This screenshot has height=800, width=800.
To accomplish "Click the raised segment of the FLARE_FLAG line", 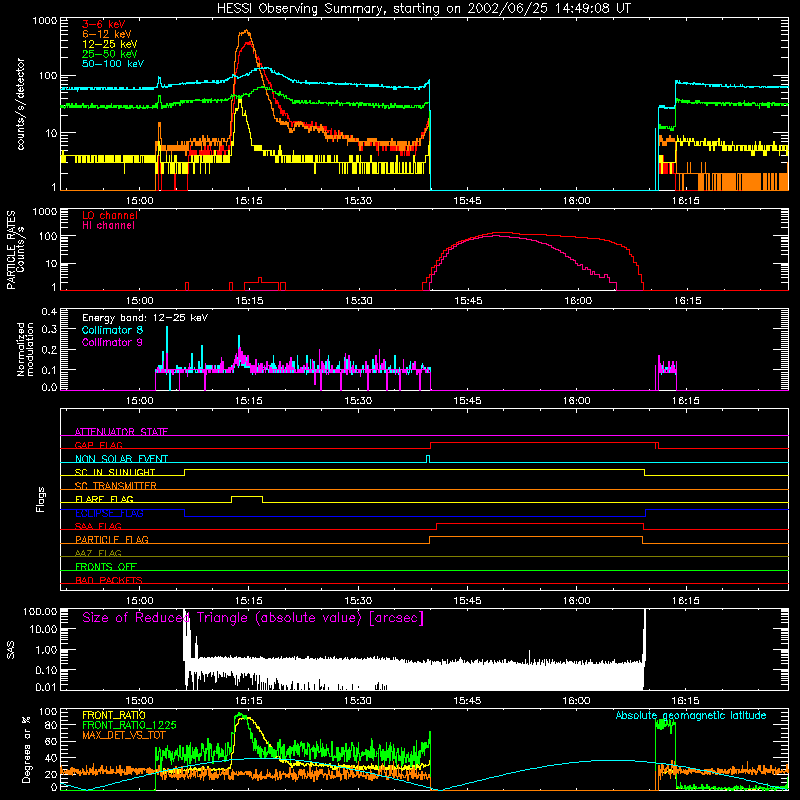I will point(247,496).
